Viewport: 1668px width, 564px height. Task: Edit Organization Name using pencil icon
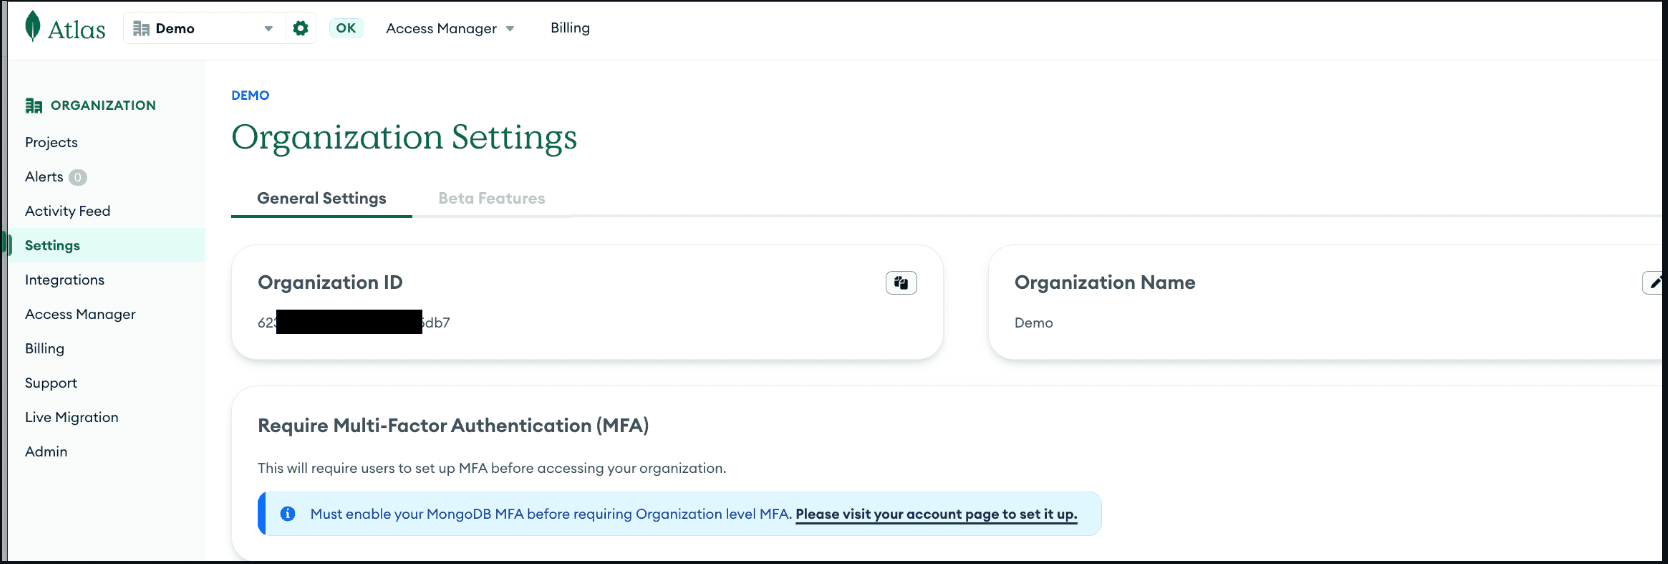(1654, 283)
